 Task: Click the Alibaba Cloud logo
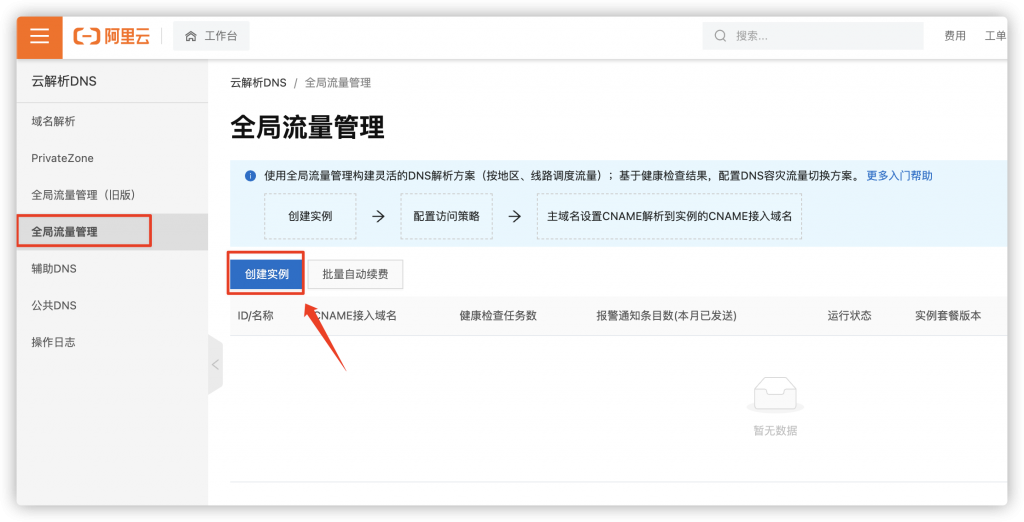pyautogui.click(x=112, y=37)
